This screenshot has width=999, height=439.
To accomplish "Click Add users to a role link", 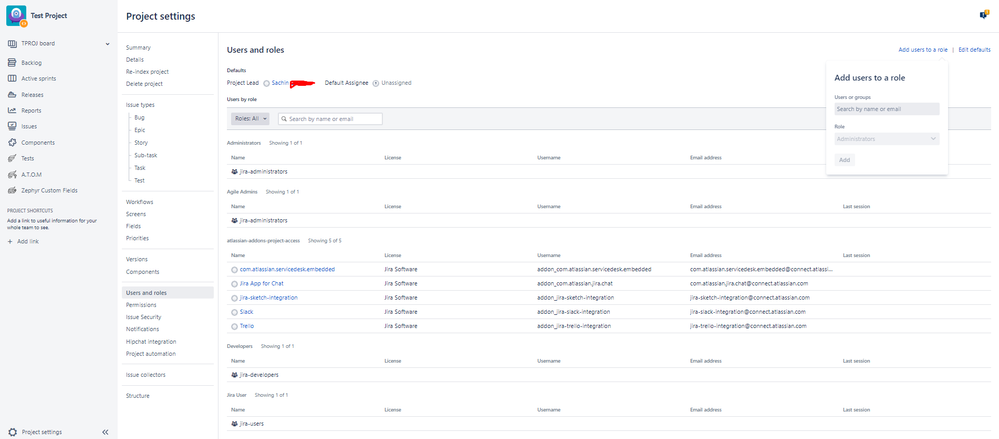I will (923, 50).
